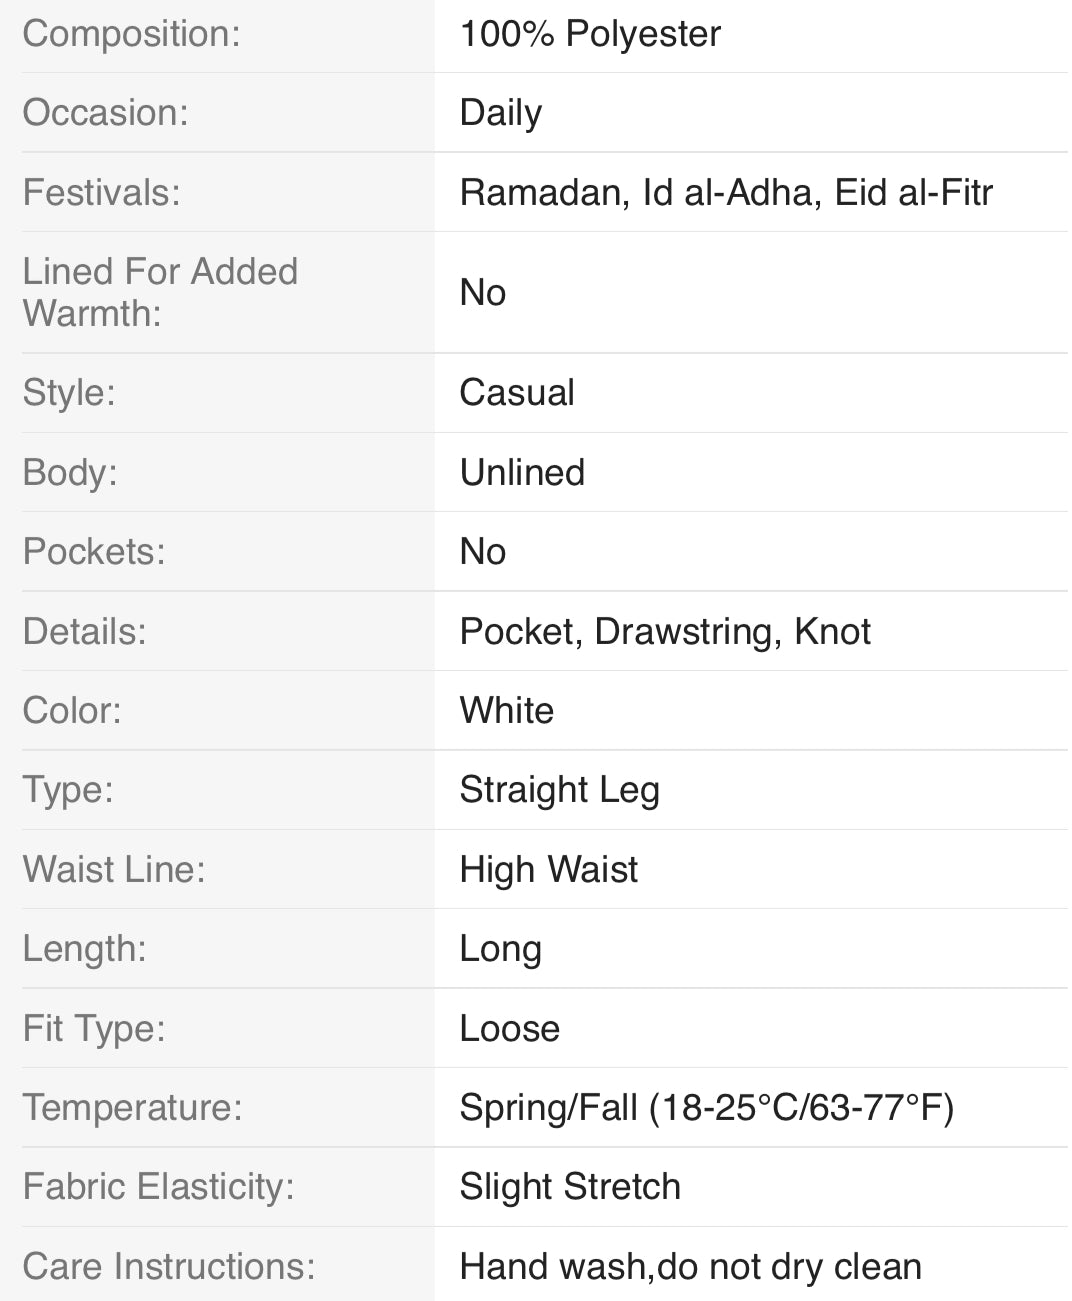Click the "High Waist" value
The width and height of the screenshot is (1072, 1301).
click(x=548, y=869)
